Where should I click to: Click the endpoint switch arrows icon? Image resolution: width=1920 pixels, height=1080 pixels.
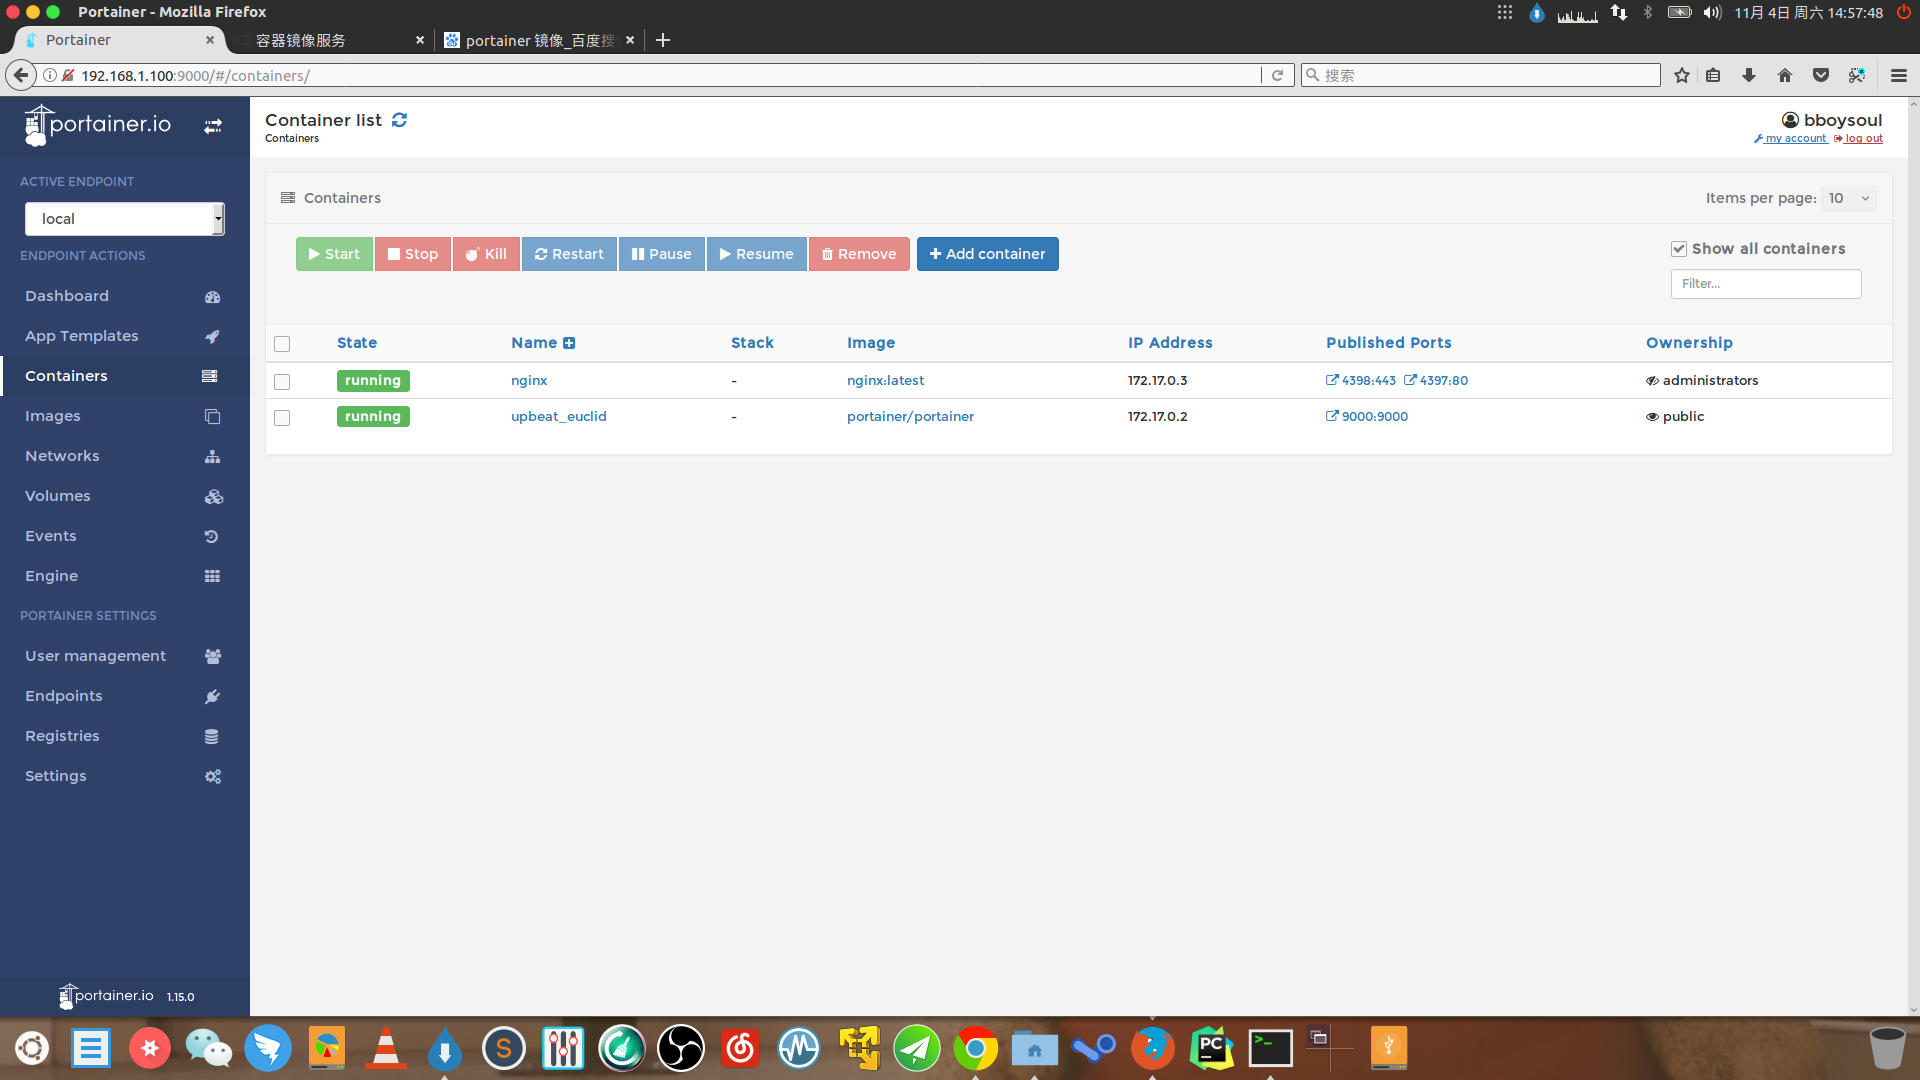pos(213,126)
